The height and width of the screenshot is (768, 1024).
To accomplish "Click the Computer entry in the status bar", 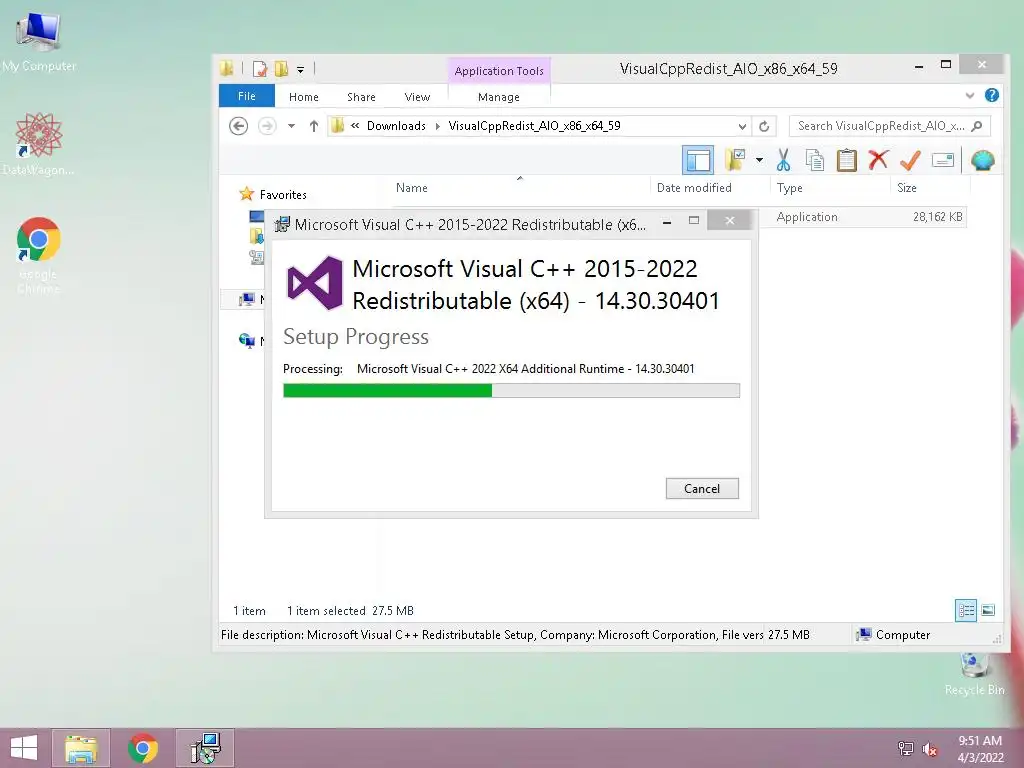I will click(x=893, y=634).
